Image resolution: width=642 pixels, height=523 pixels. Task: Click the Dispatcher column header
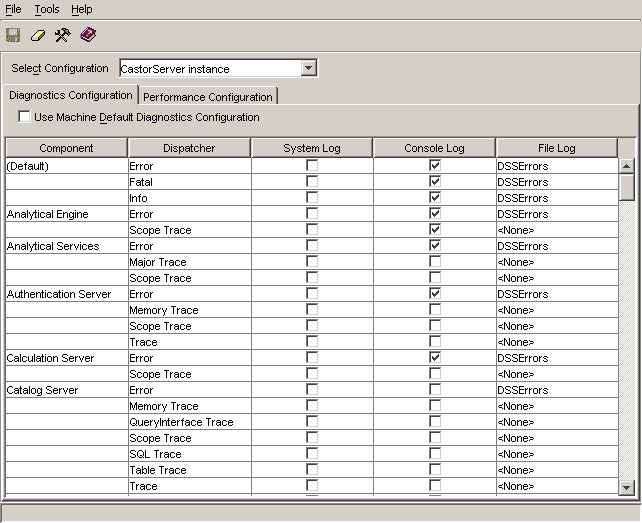coord(188,148)
